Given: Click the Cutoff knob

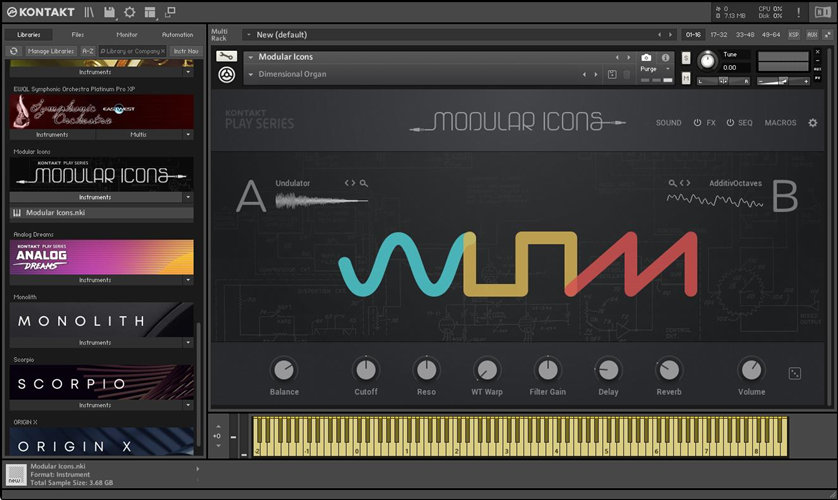Looking at the screenshot, I should [x=366, y=370].
